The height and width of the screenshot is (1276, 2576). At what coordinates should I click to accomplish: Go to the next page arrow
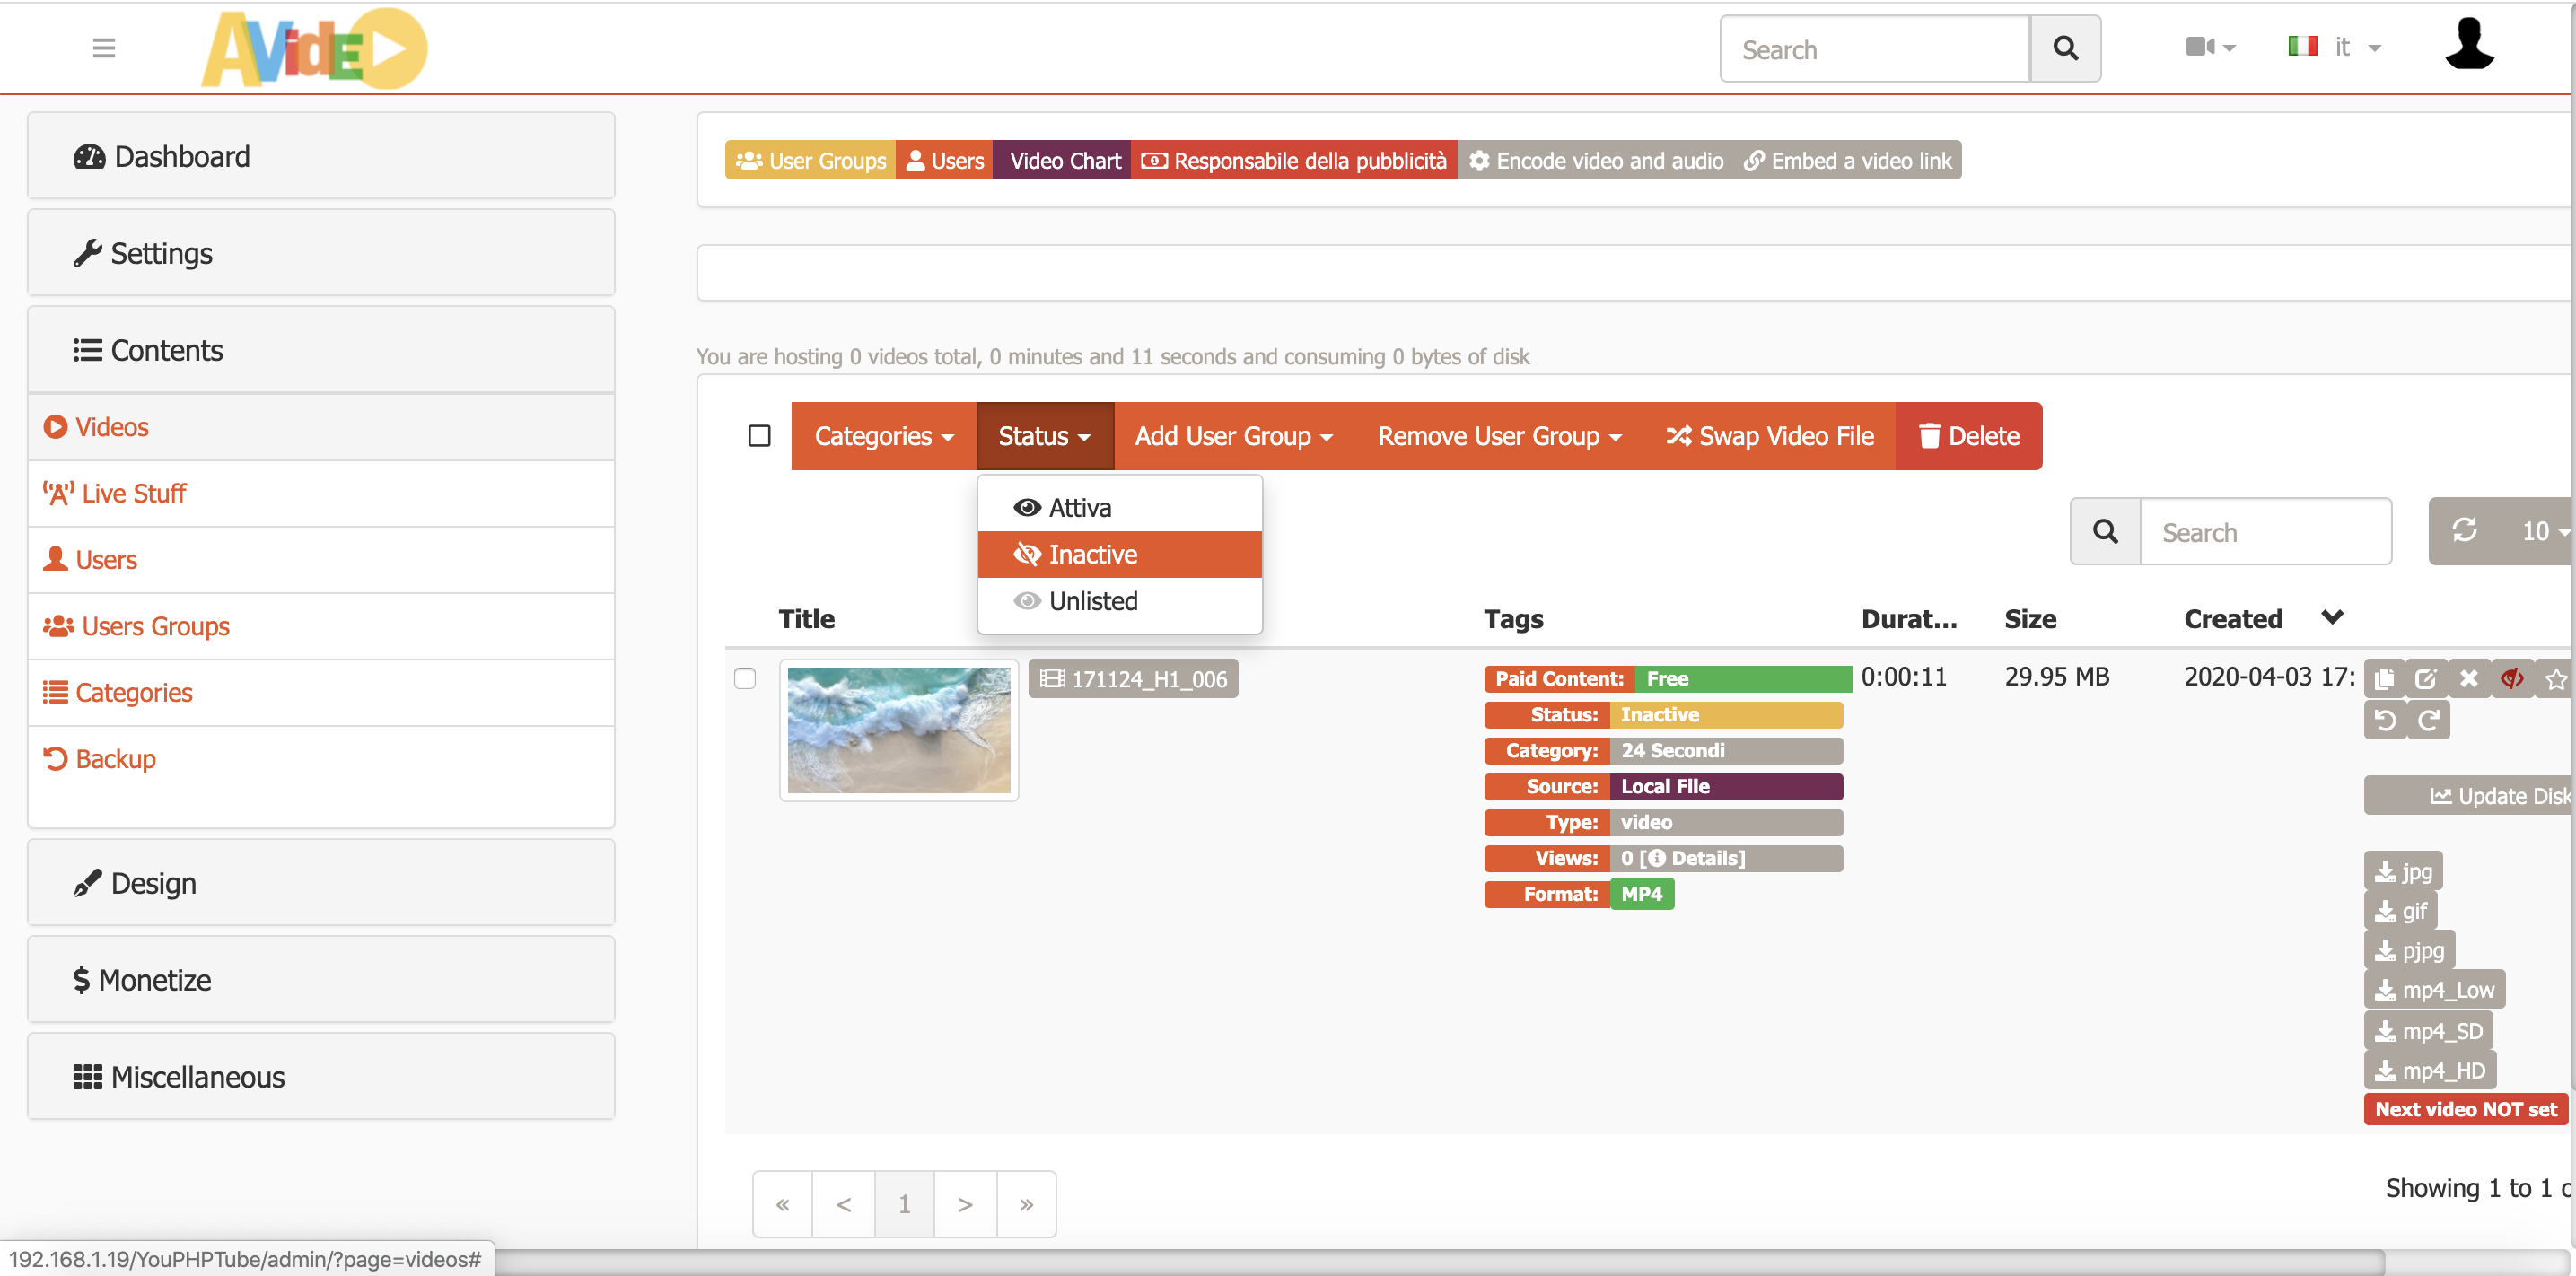pos(965,1204)
